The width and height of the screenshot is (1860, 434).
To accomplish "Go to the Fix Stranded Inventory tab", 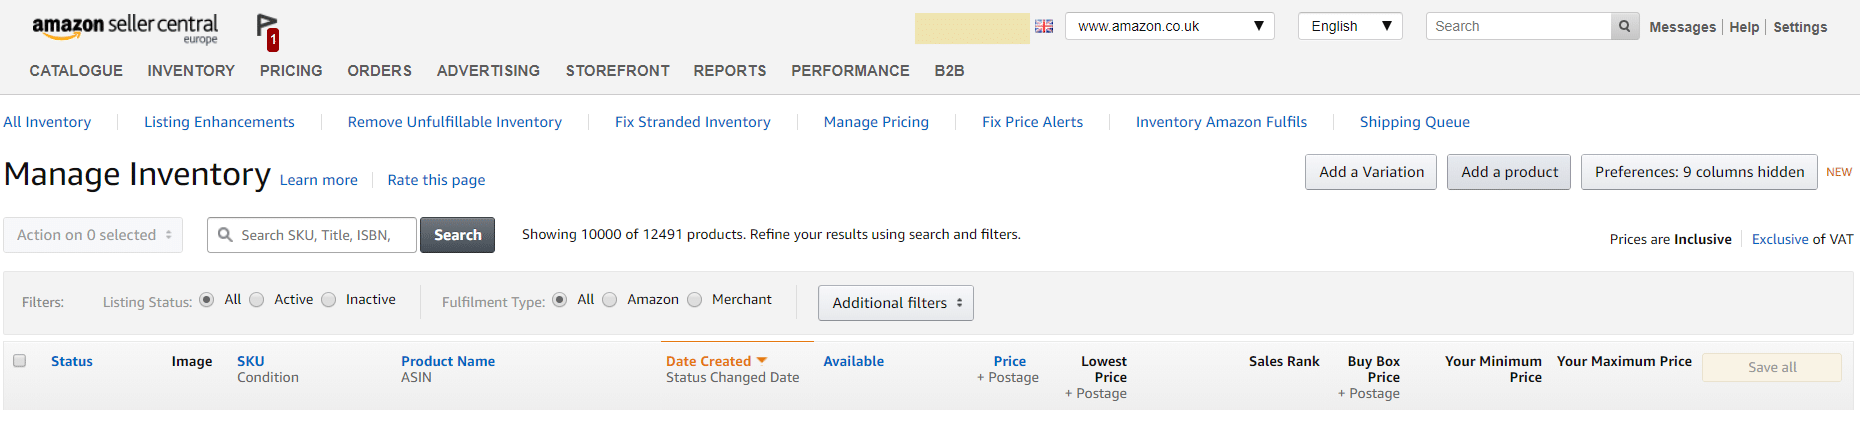I will click(693, 122).
